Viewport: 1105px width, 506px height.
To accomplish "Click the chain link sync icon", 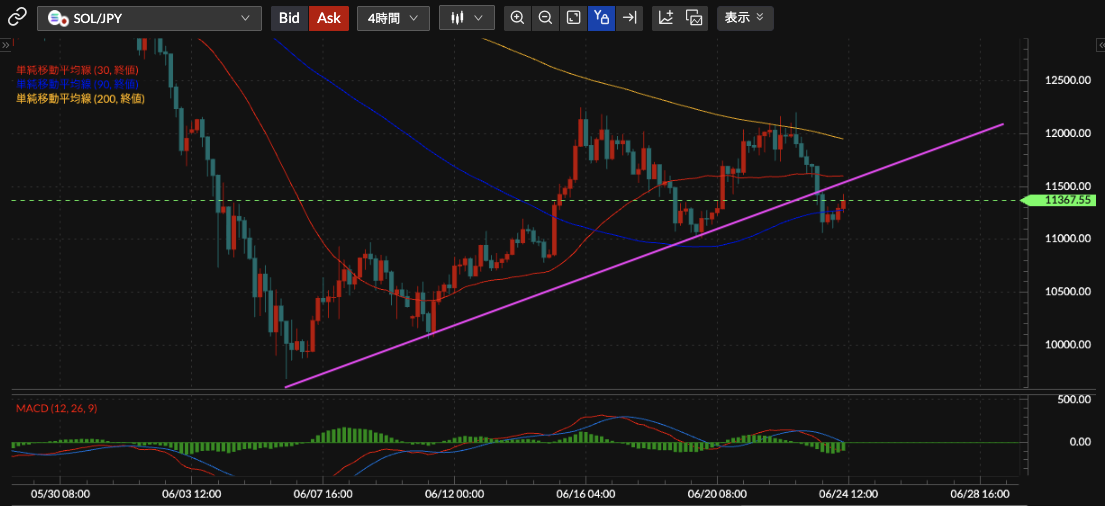I will (16, 18).
